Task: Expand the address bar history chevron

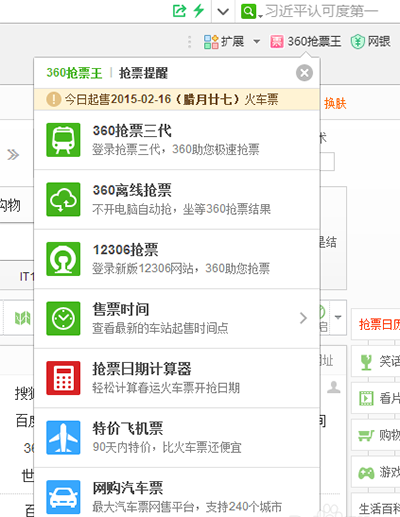Action: 223,12
